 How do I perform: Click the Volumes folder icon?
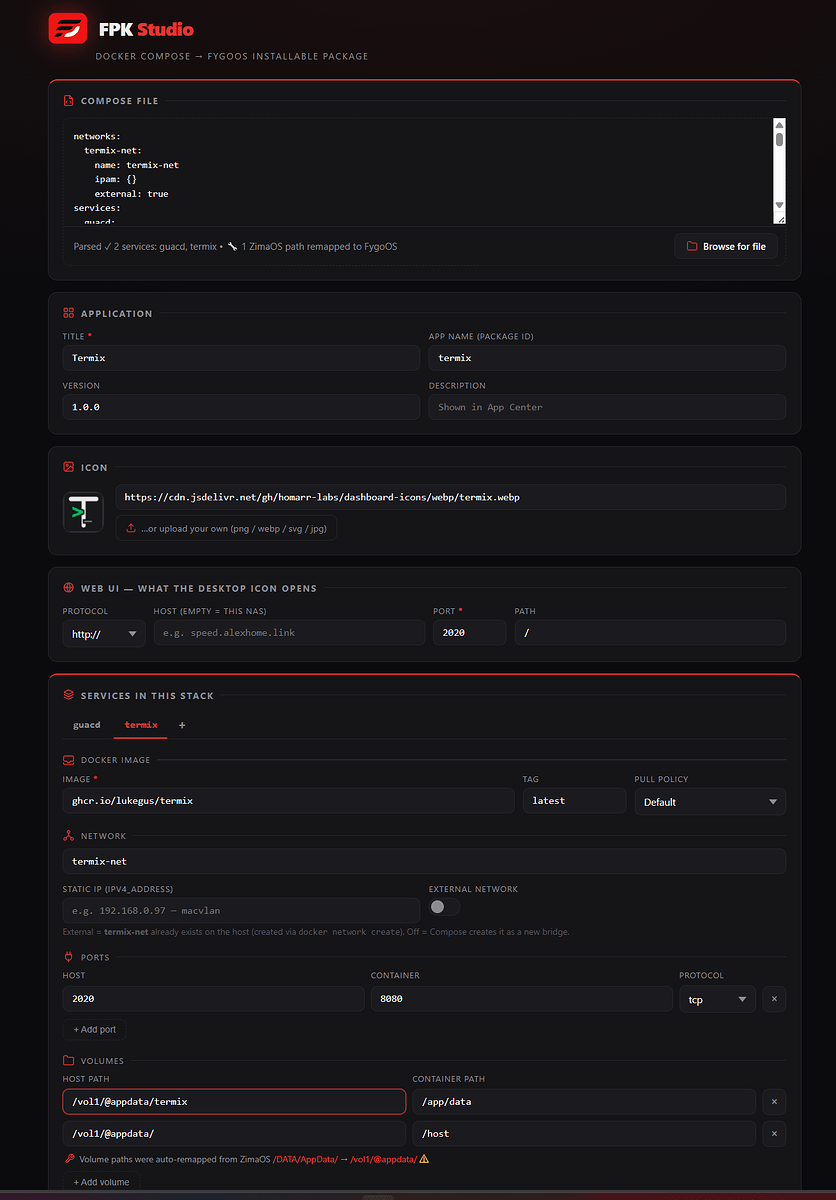point(68,1061)
